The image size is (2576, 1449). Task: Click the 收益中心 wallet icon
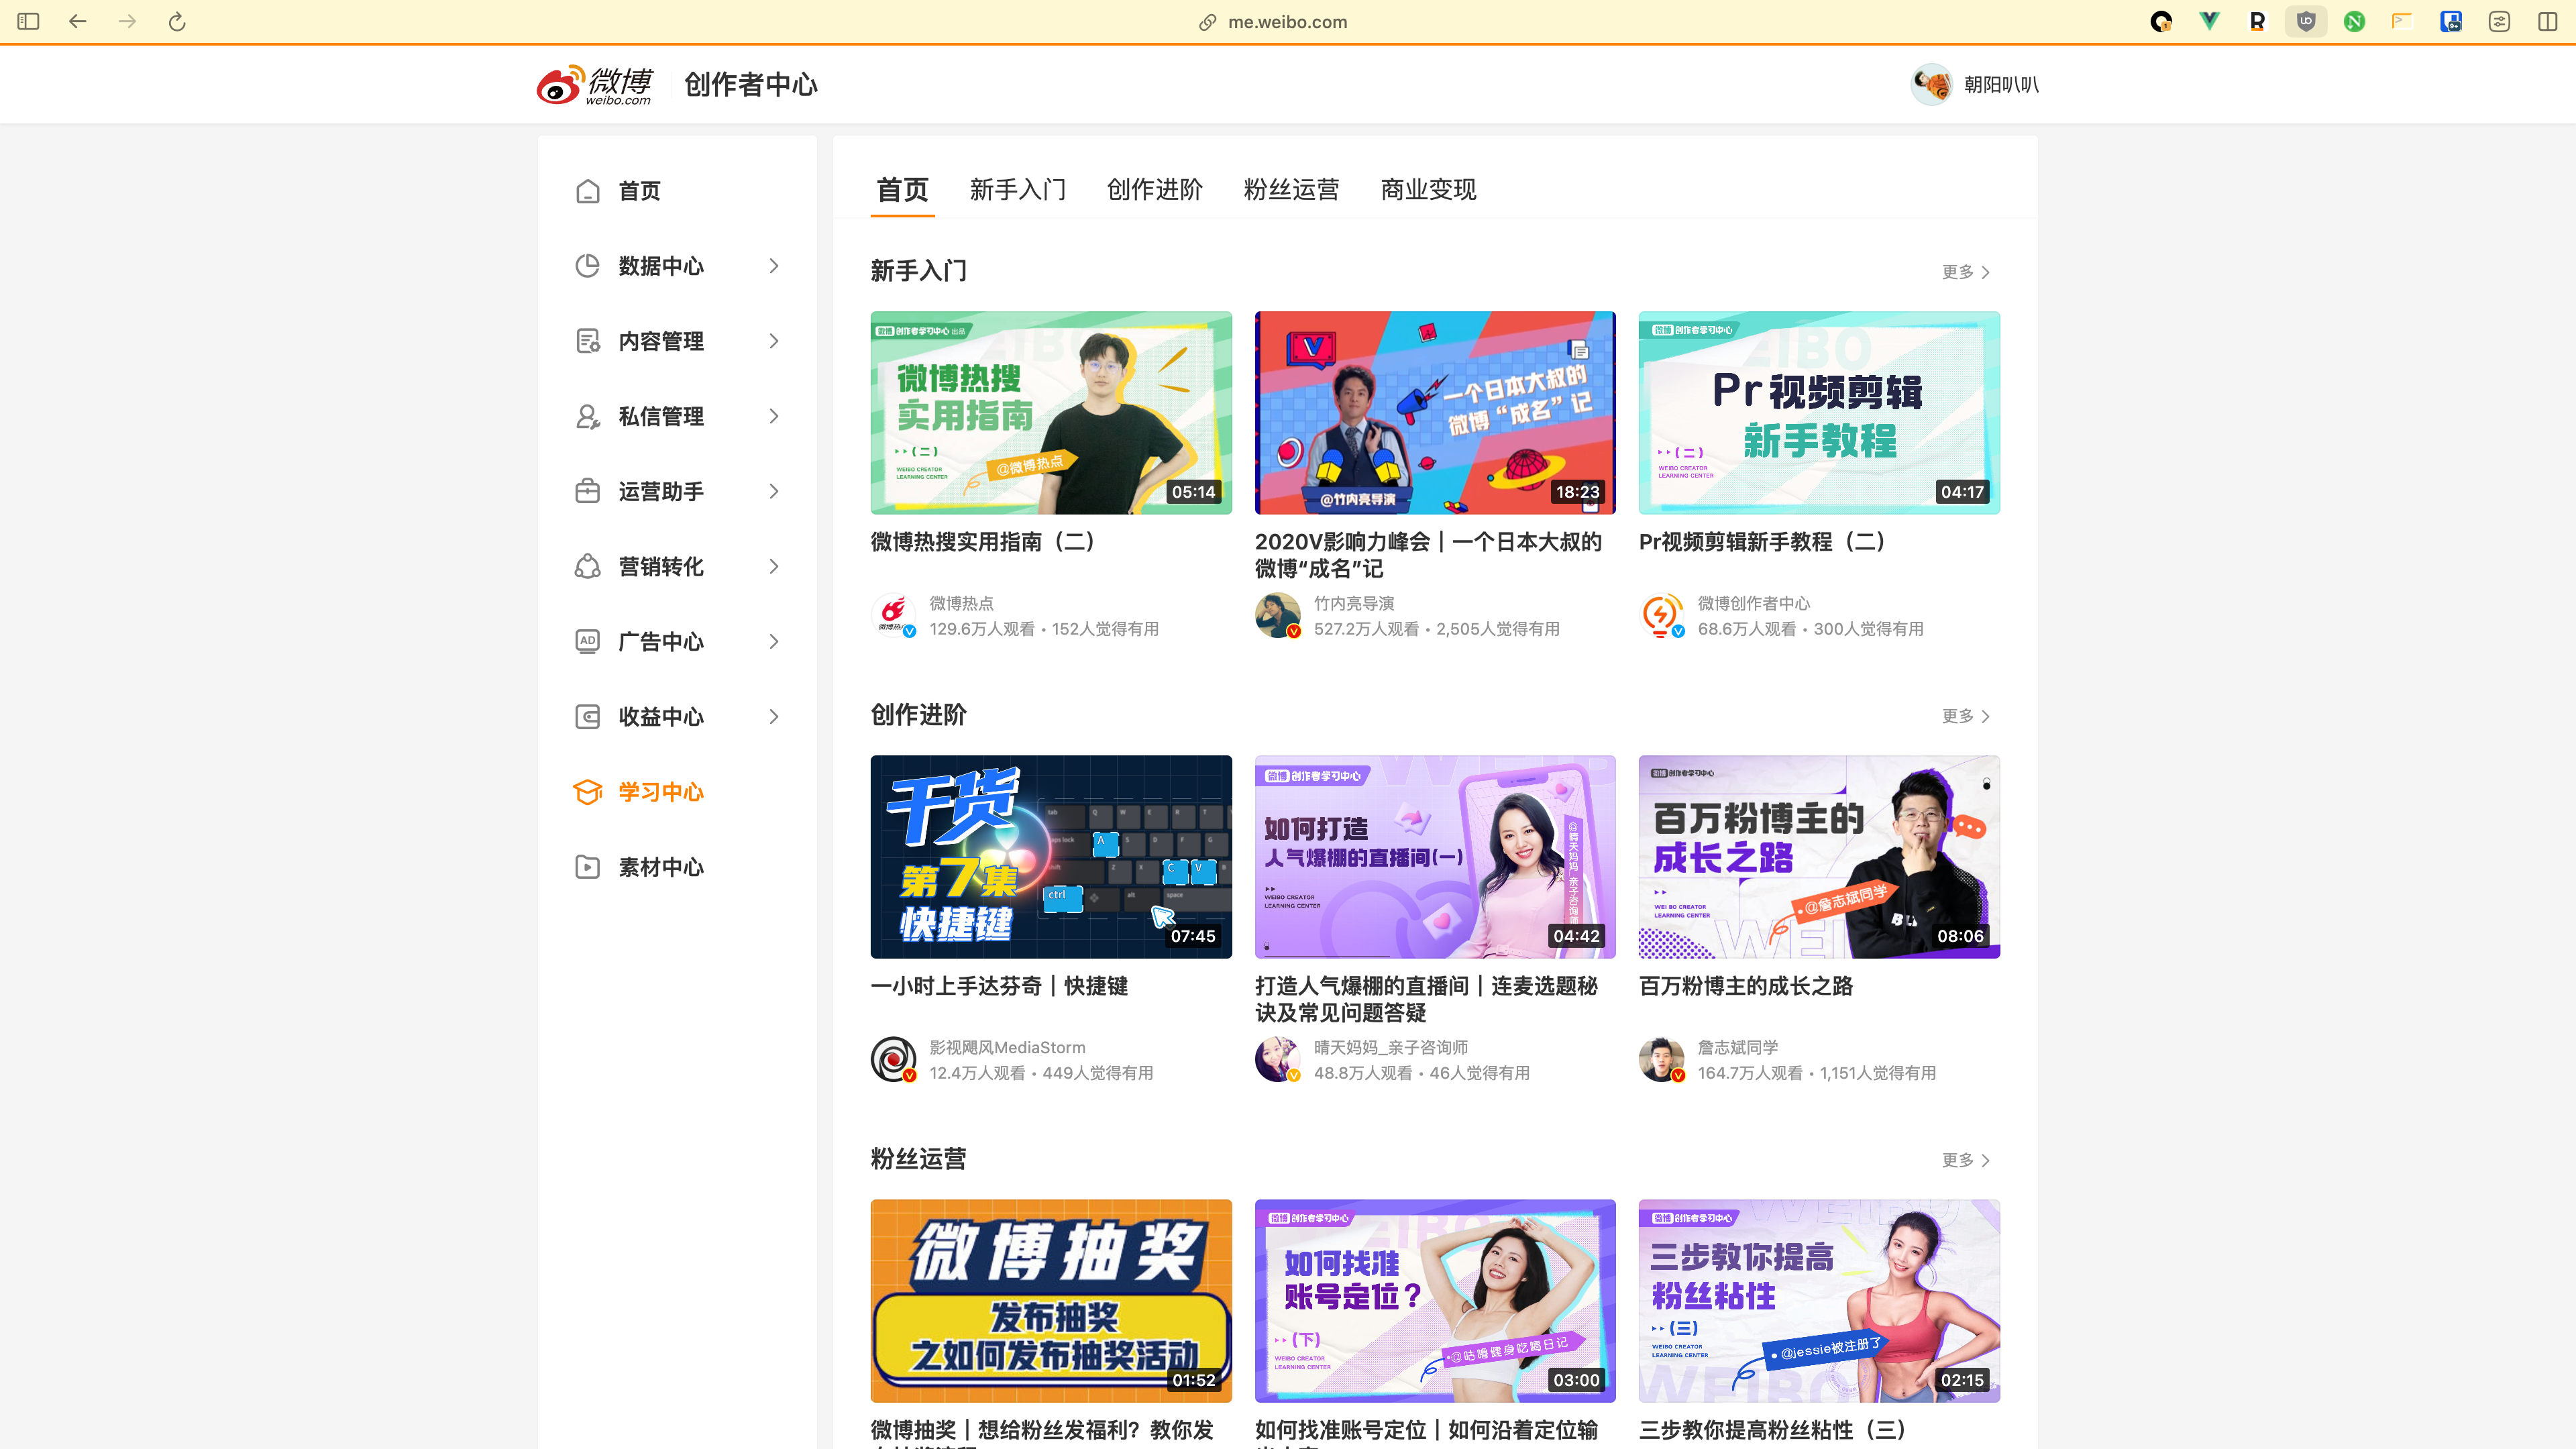(x=588, y=716)
